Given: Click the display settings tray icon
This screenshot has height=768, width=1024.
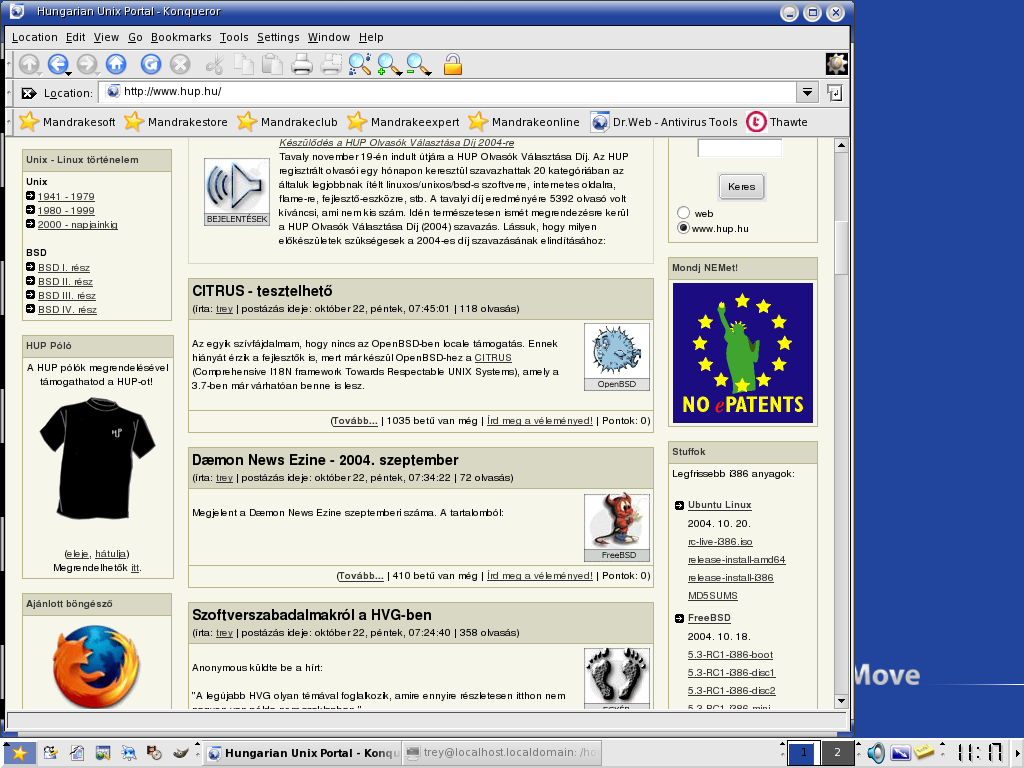Looking at the screenshot, I should click(900, 753).
